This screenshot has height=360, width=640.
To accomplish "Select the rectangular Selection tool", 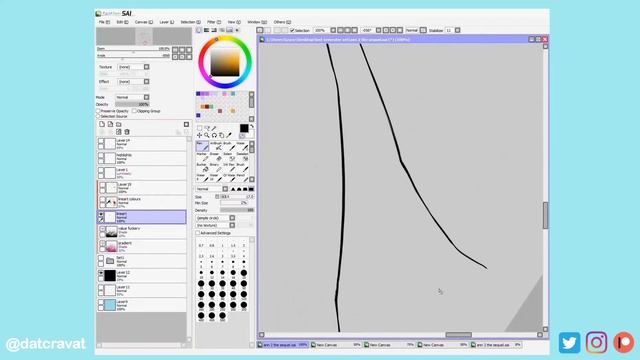I will 200,128.
